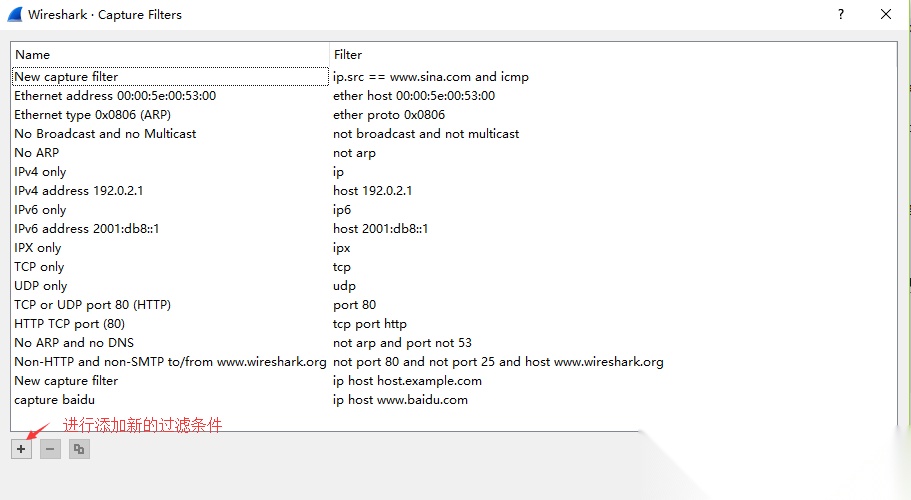Click the filter 'ether host 00:00:5e:00:53:00'
Image resolution: width=911 pixels, height=500 pixels.
[x=414, y=96]
